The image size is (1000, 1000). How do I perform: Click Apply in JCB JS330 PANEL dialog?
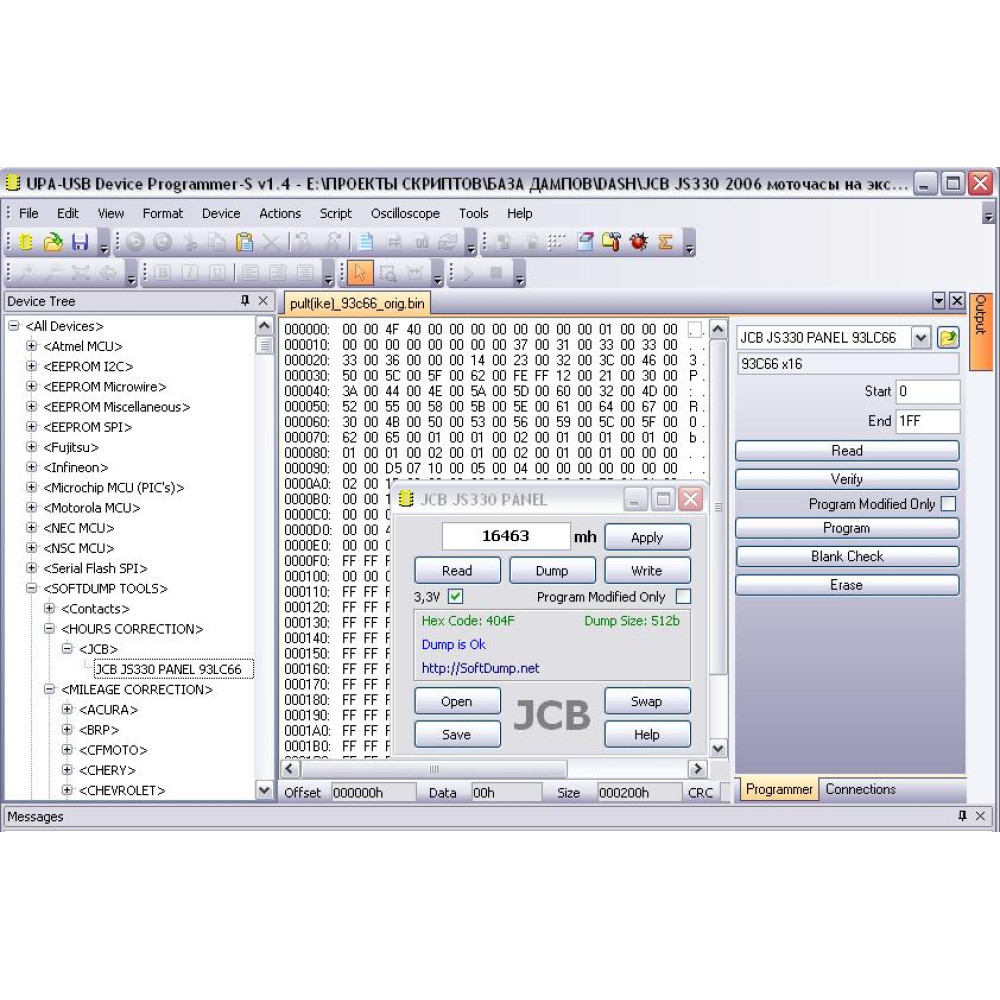point(647,537)
